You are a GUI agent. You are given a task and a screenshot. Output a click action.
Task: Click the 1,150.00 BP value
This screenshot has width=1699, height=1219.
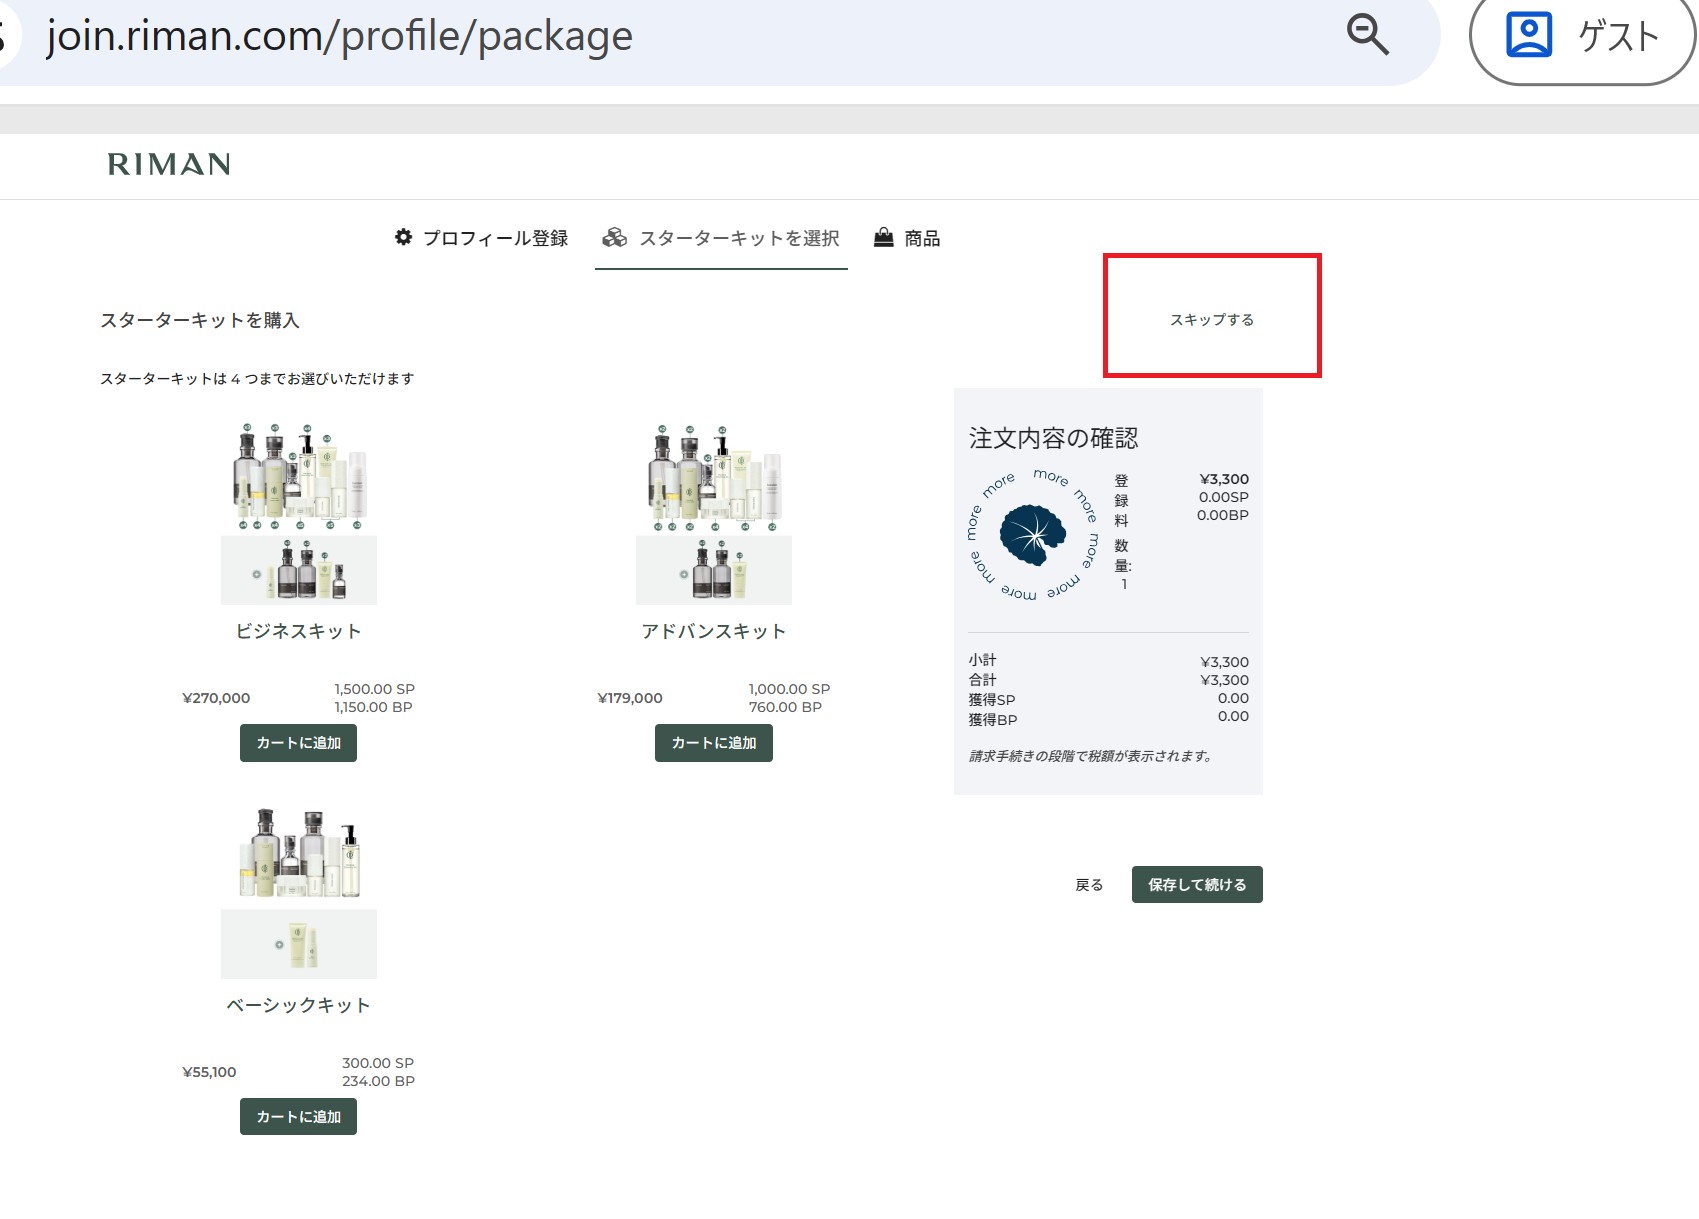click(x=373, y=707)
